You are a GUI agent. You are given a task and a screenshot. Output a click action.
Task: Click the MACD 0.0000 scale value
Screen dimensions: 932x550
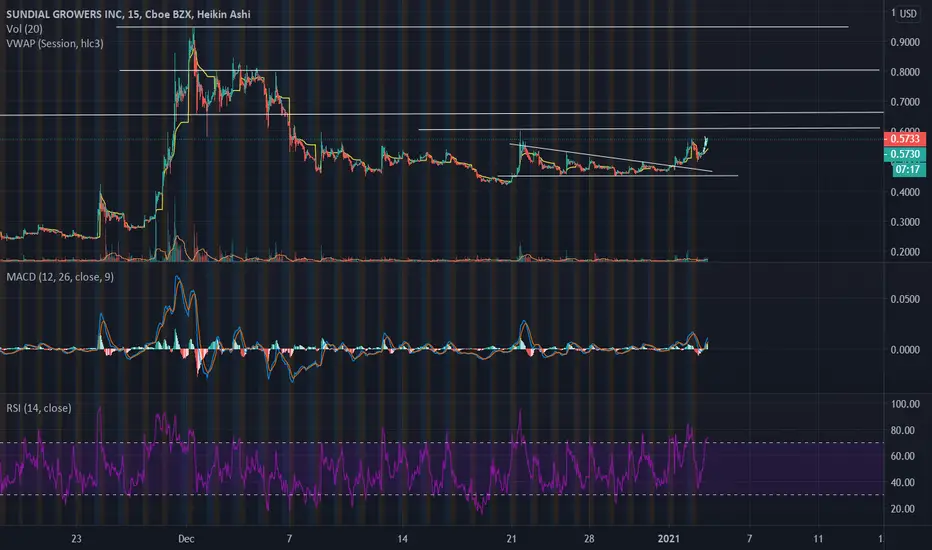[905, 350]
